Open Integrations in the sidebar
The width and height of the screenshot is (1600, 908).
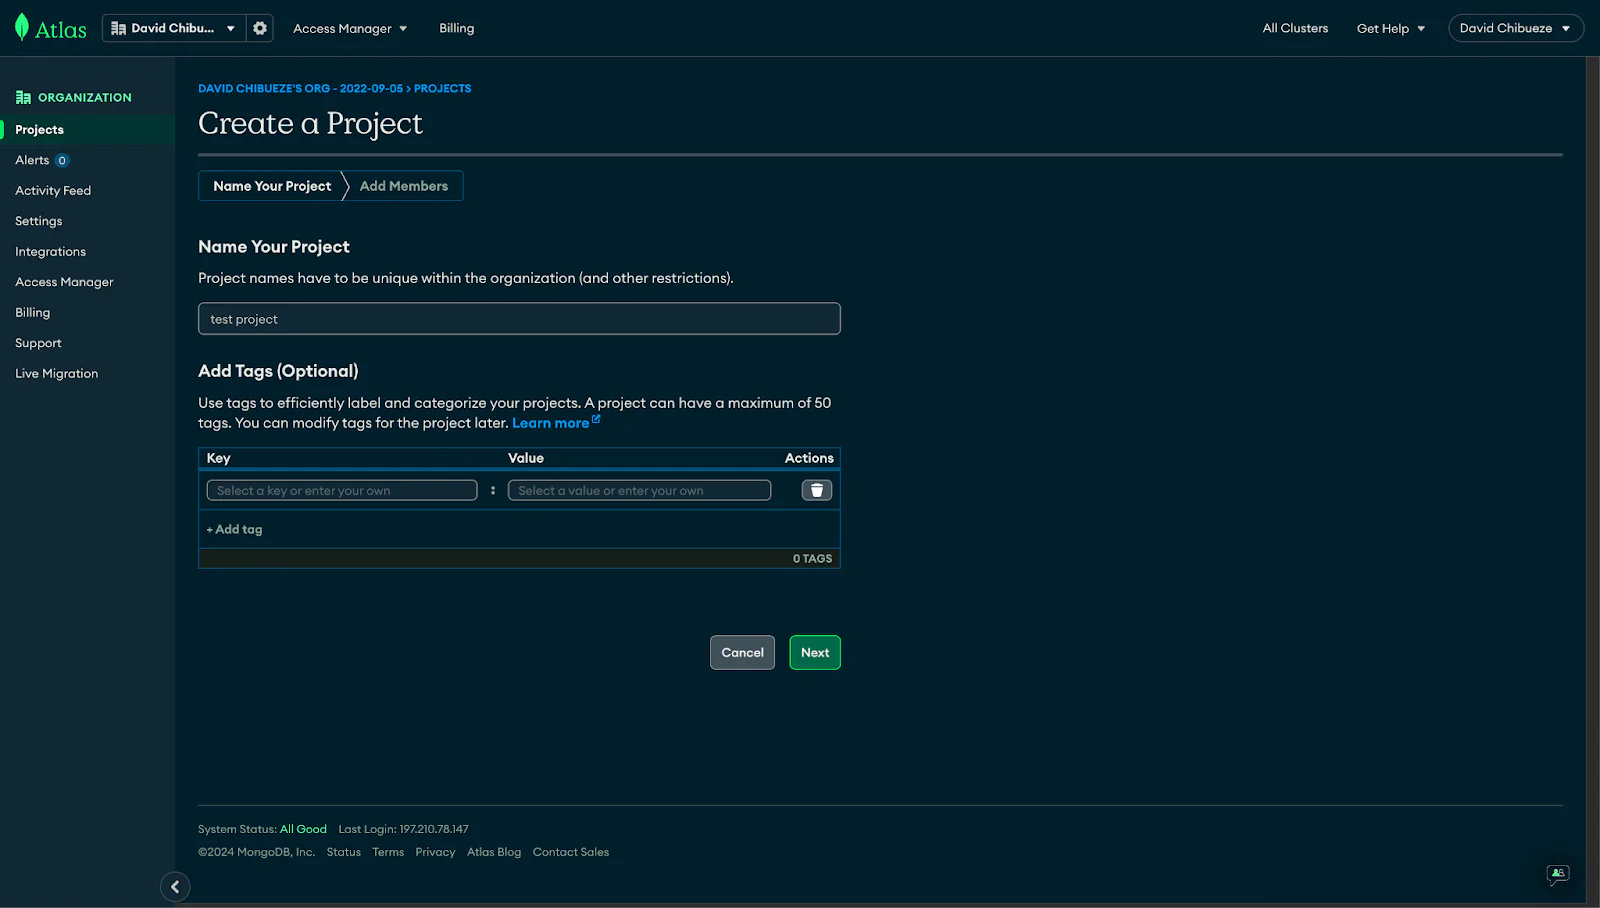[50, 252]
